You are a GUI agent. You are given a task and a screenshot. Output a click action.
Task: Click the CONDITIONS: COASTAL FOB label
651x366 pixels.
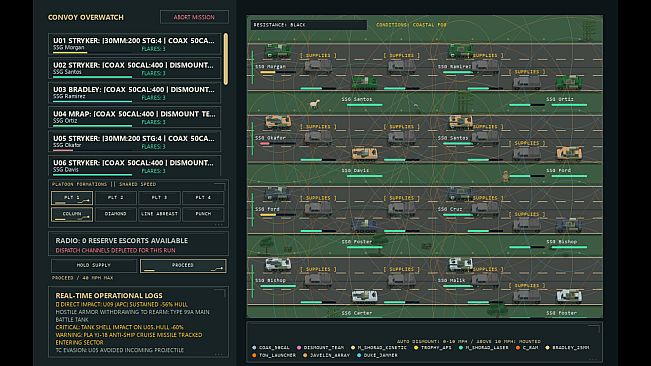click(411, 25)
